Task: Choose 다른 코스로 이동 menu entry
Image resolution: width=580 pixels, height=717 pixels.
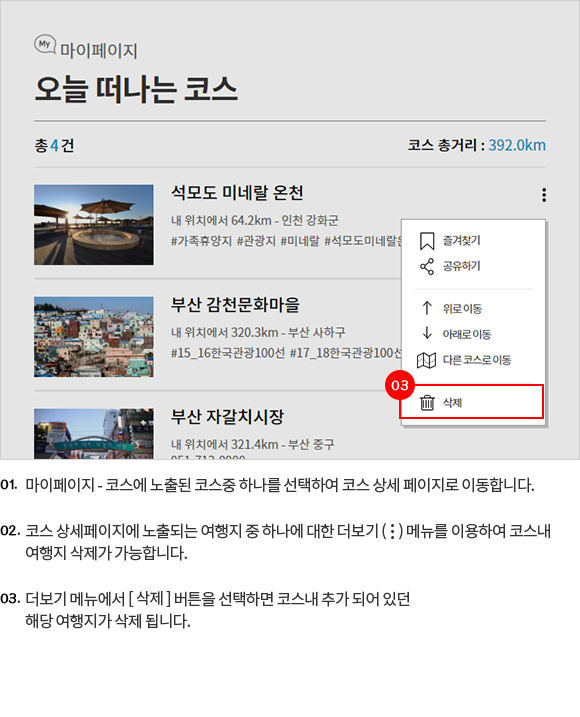Action: tap(477, 360)
